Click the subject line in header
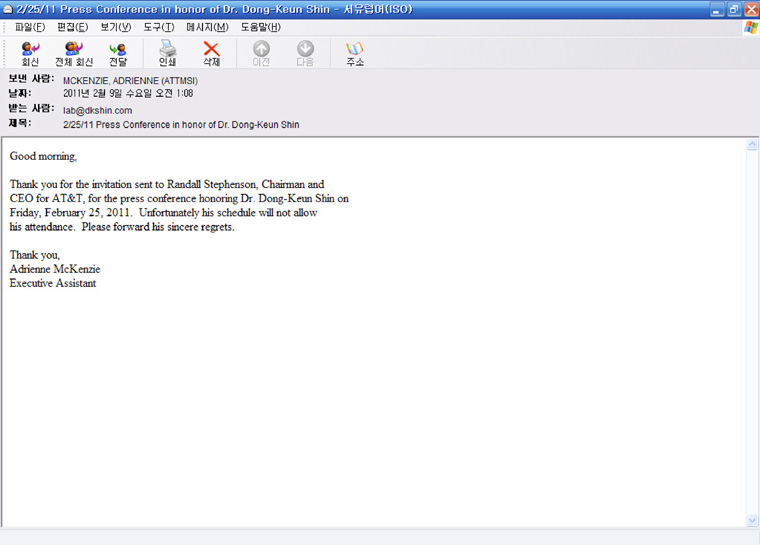The width and height of the screenshot is (760, 545). point(181,125)
